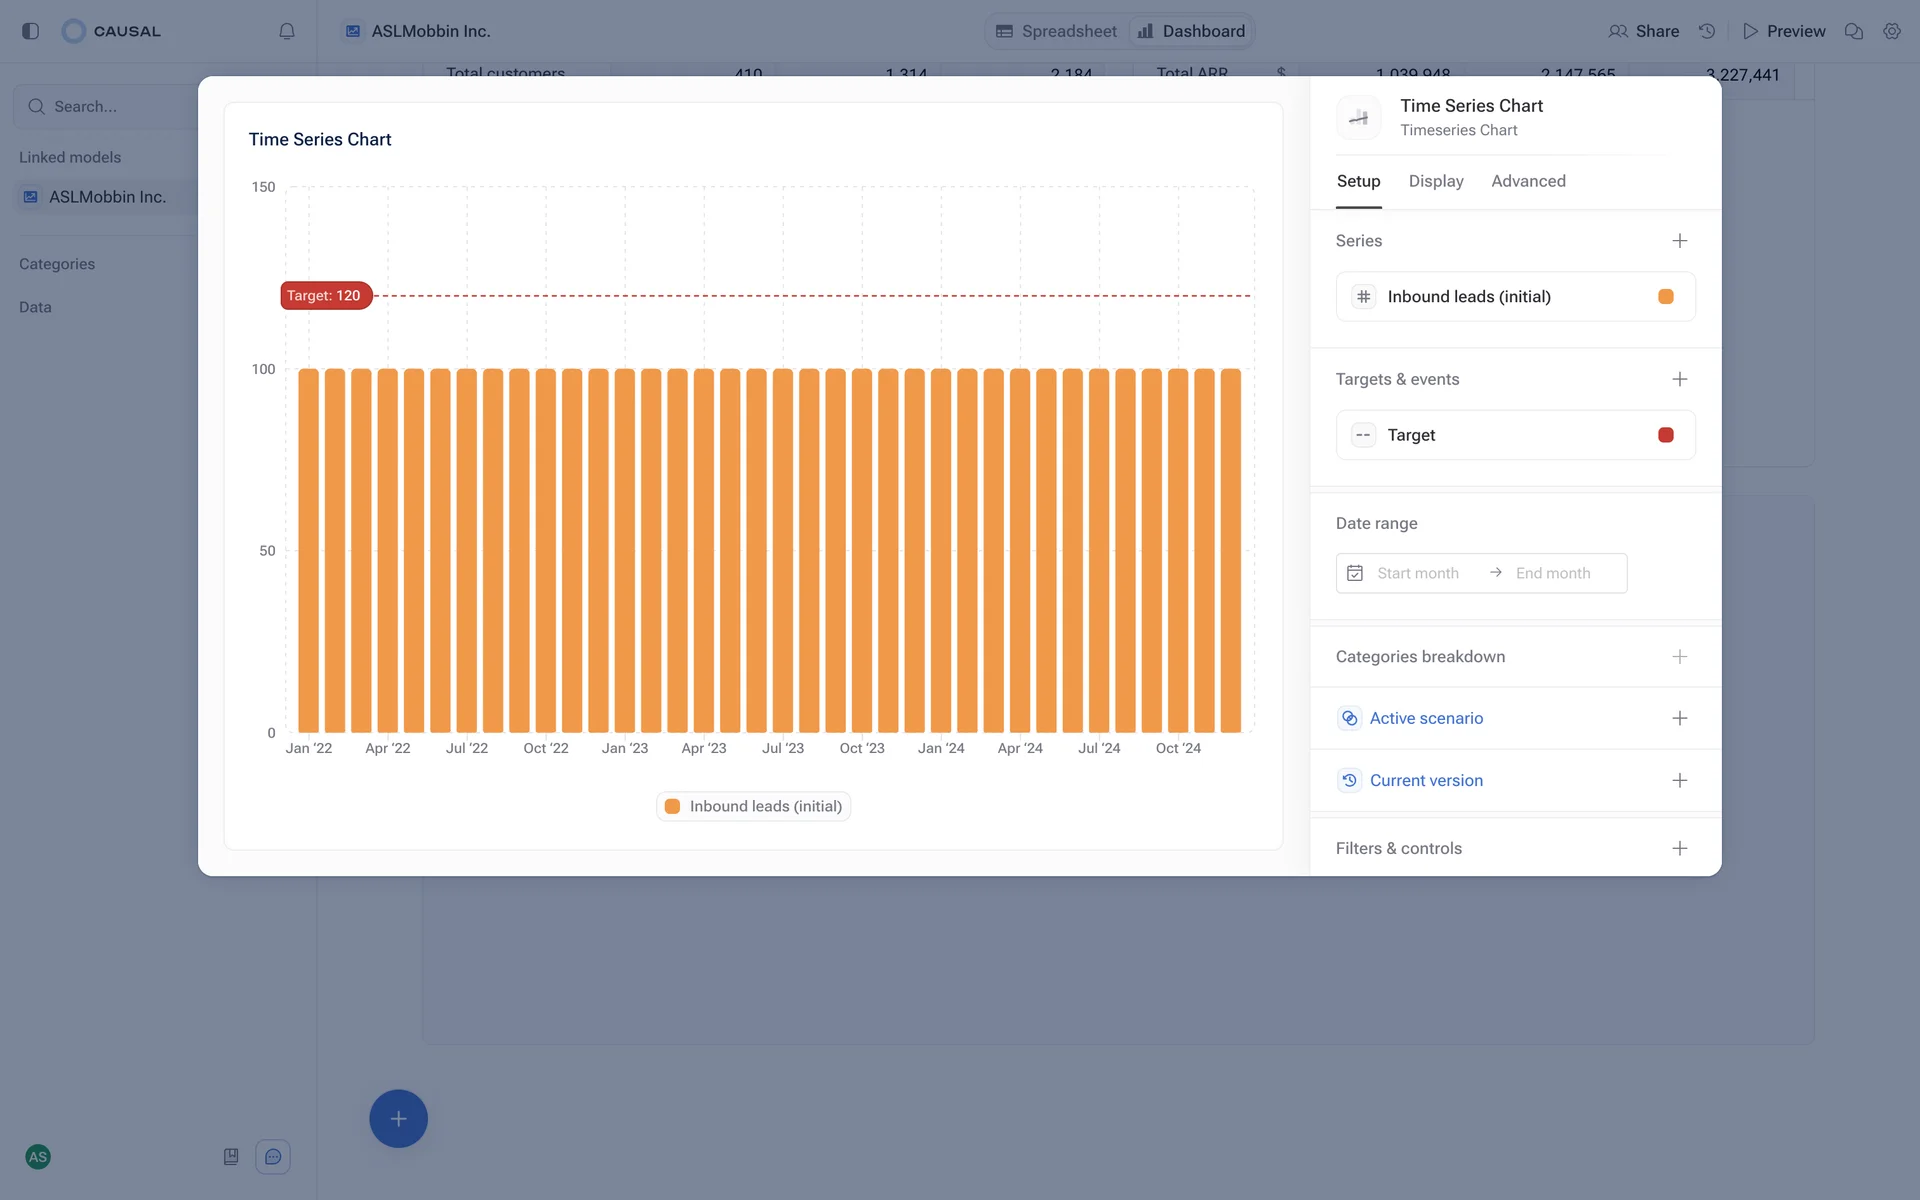Switch to Spreadsheet view
This screenshot has width=1920, height=1200.
1057,31
